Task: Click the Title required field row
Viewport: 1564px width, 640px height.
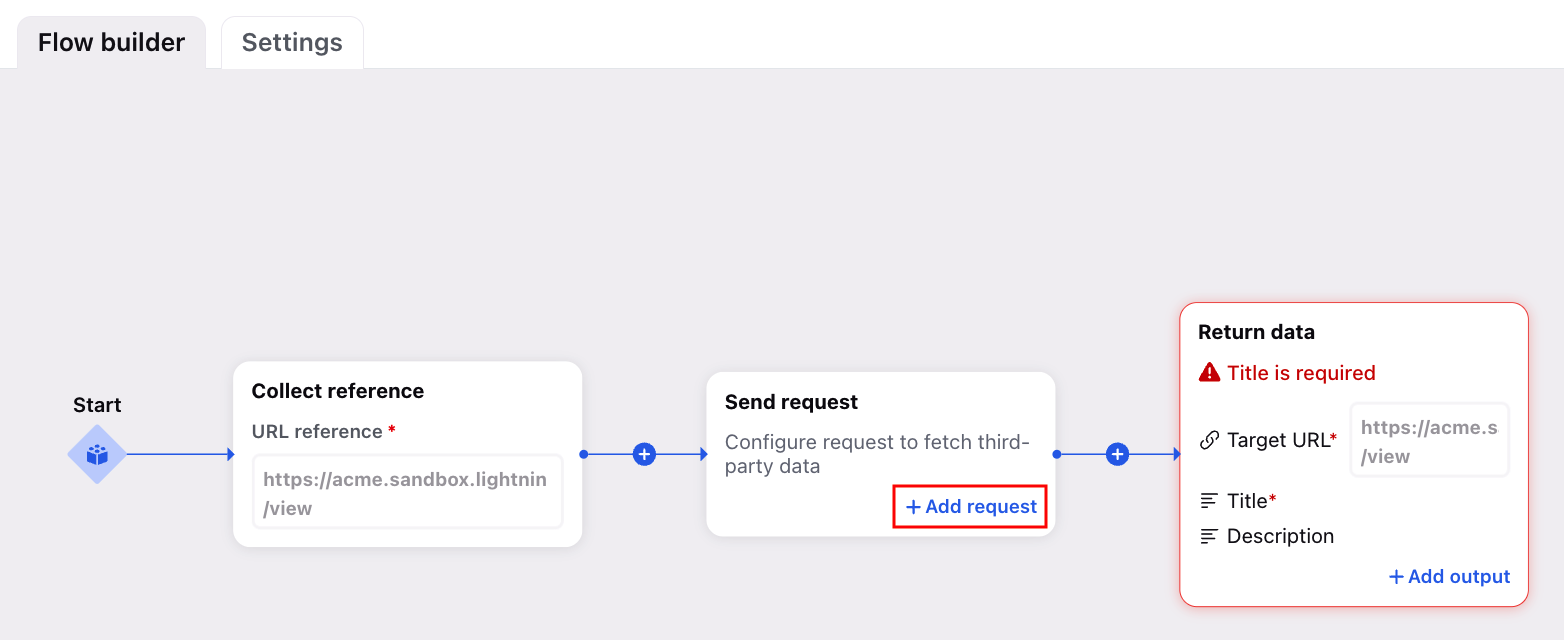Action: (x=1355, y=500)
